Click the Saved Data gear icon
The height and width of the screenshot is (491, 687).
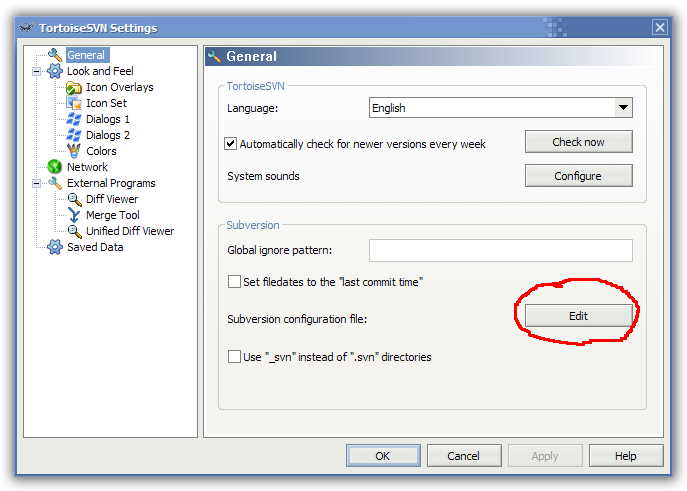pyautogui.click(x=55, y=247)
